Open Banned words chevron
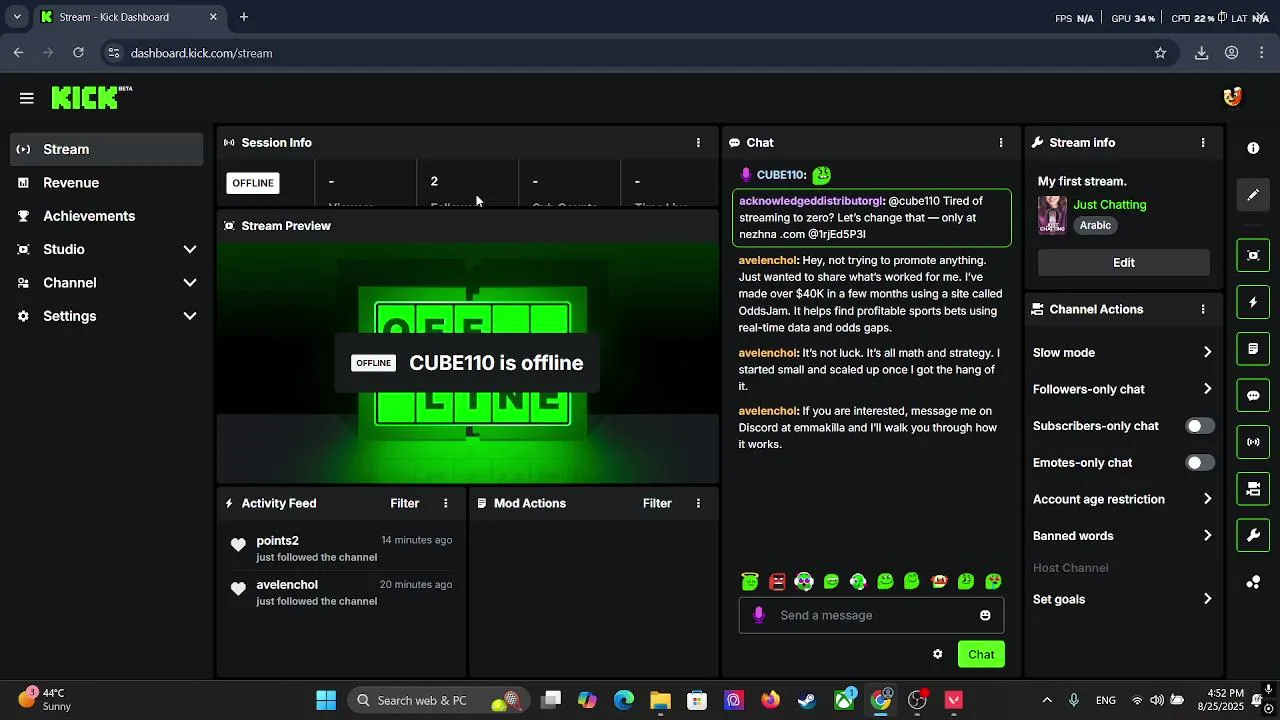This screenshot has width=1280, height=720. point(1207,536)
